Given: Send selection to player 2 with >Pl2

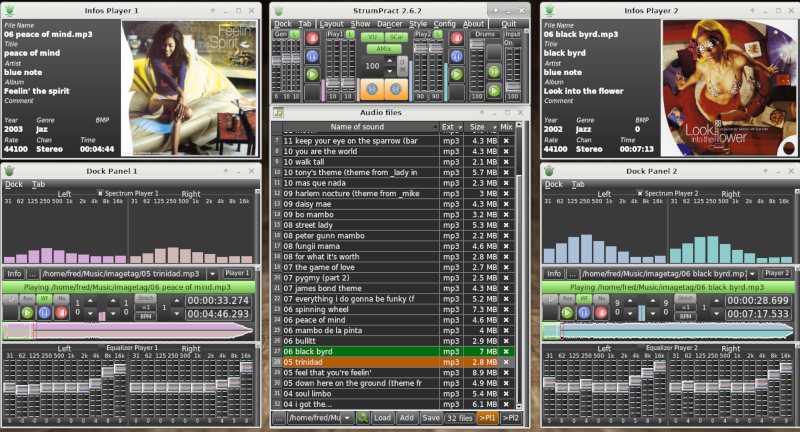Looking at the screenshot, I should point(511,418).
